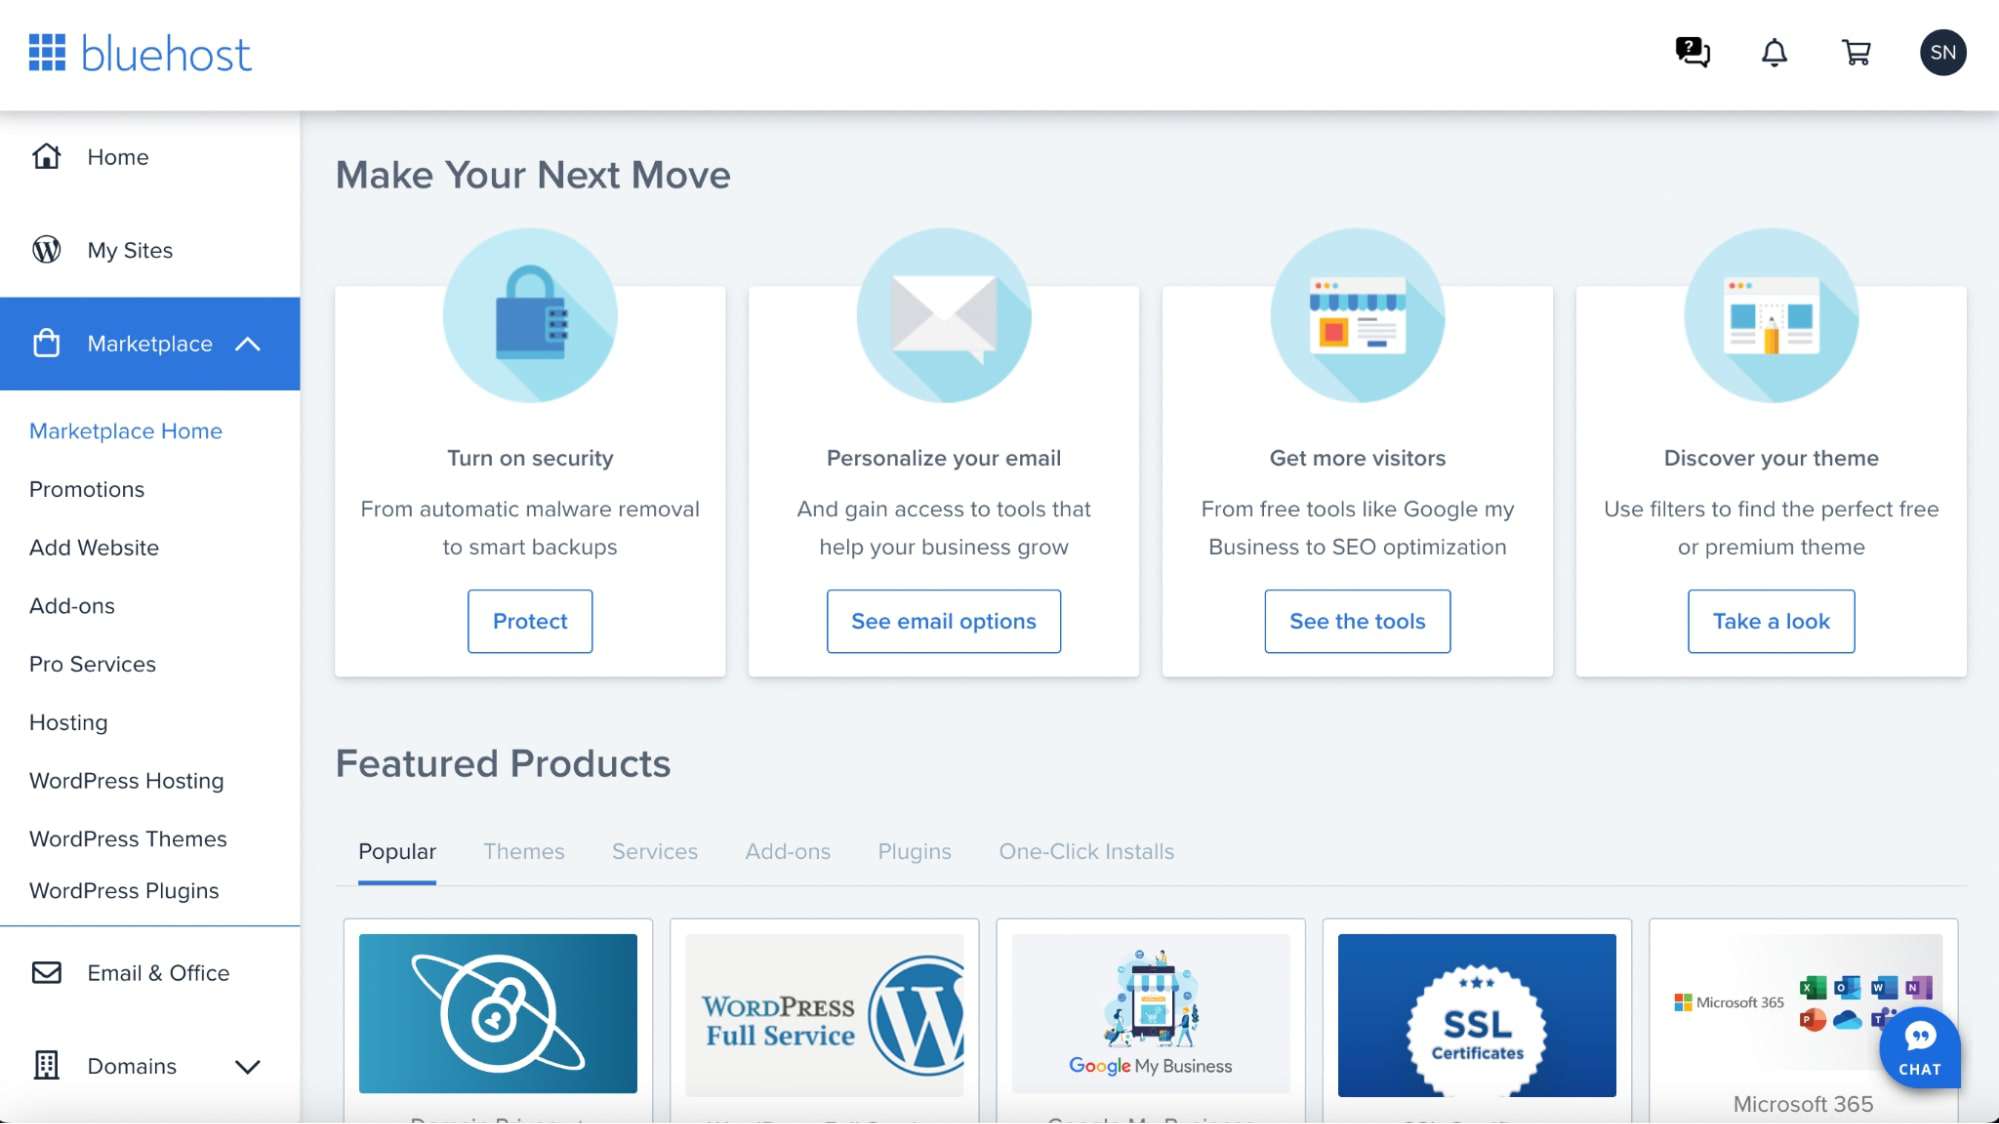Collapse the Marketplace menu chevron
The image size is (1999, 1124).
click(x=247, y=344)
